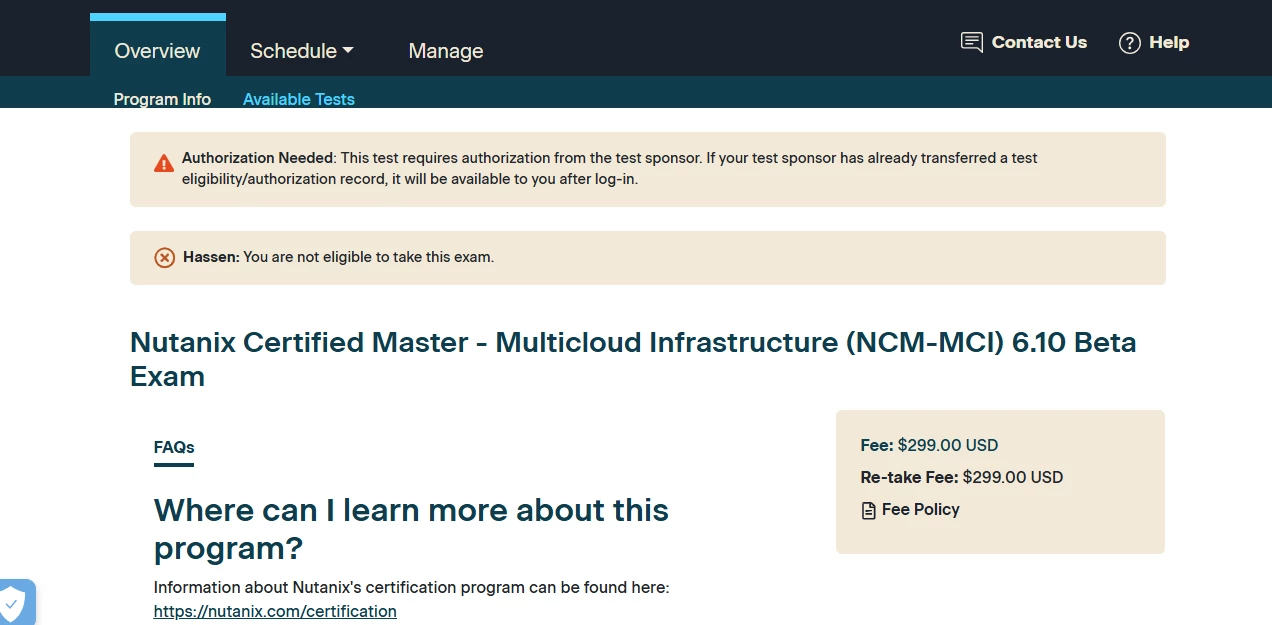Click the warning triangle icon
The width and height of the screenshot is (1272, 625).
point(164,164)
